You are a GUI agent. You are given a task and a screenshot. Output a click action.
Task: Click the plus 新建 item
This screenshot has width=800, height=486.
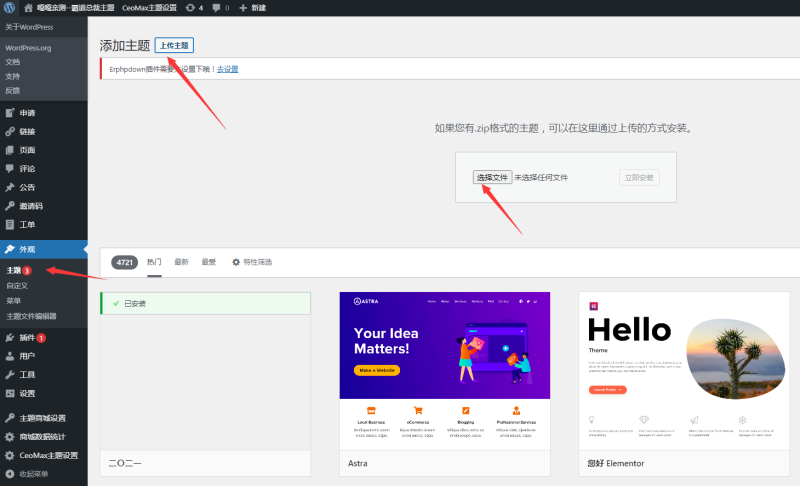pos(253,8)
